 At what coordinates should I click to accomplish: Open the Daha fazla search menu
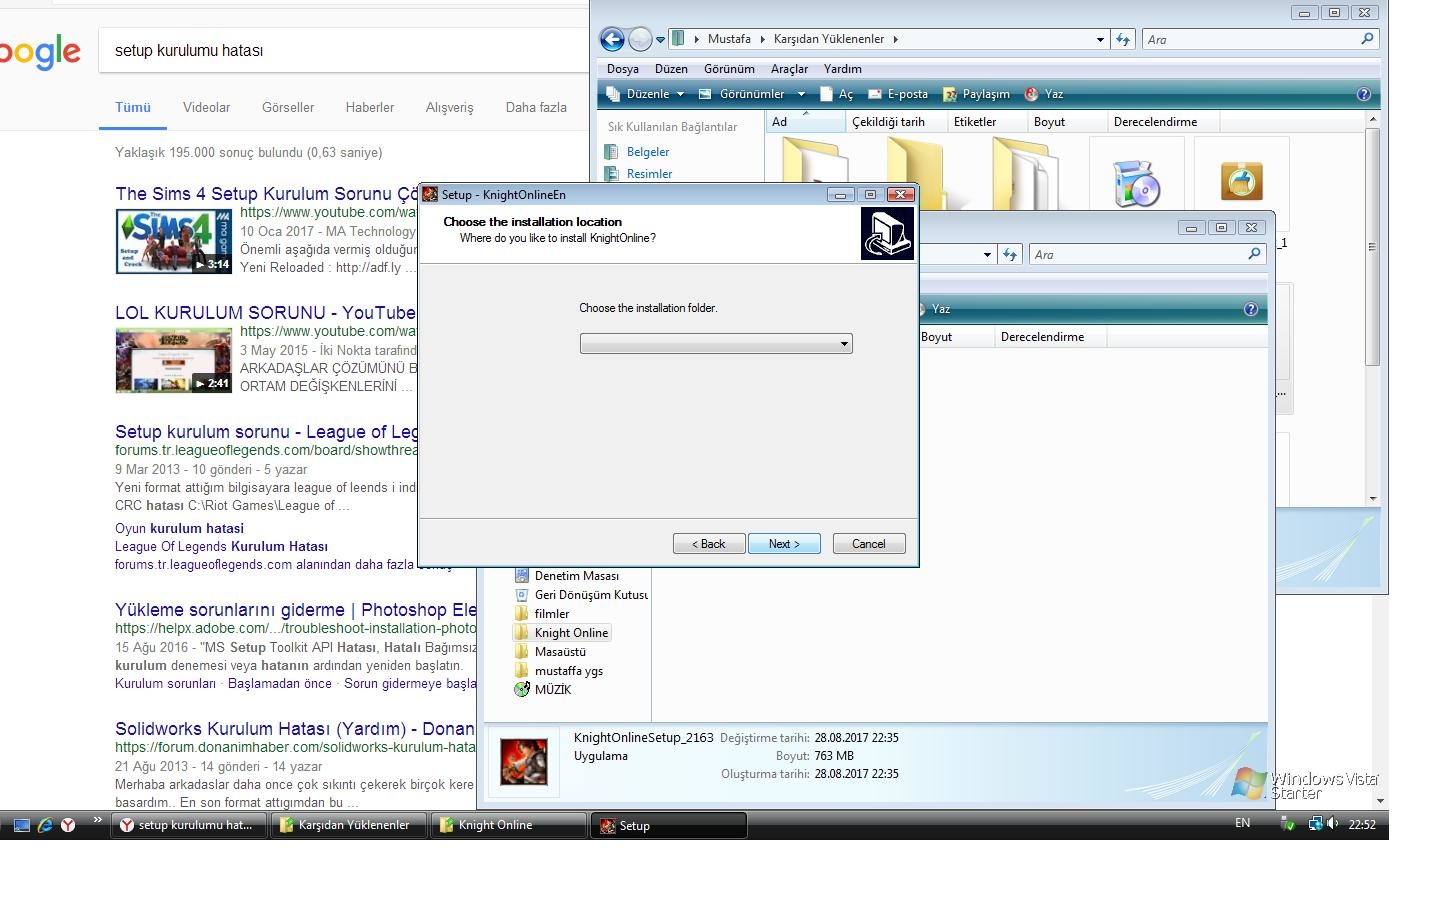point(536,107)
